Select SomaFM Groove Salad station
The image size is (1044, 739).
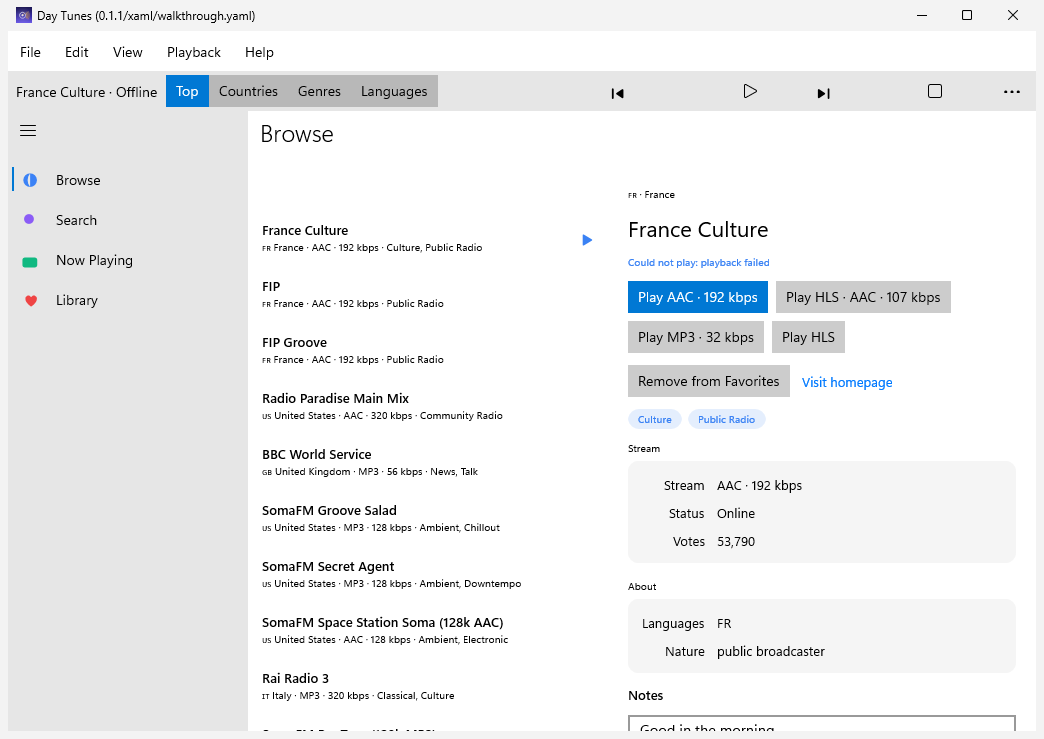point(426,518)
